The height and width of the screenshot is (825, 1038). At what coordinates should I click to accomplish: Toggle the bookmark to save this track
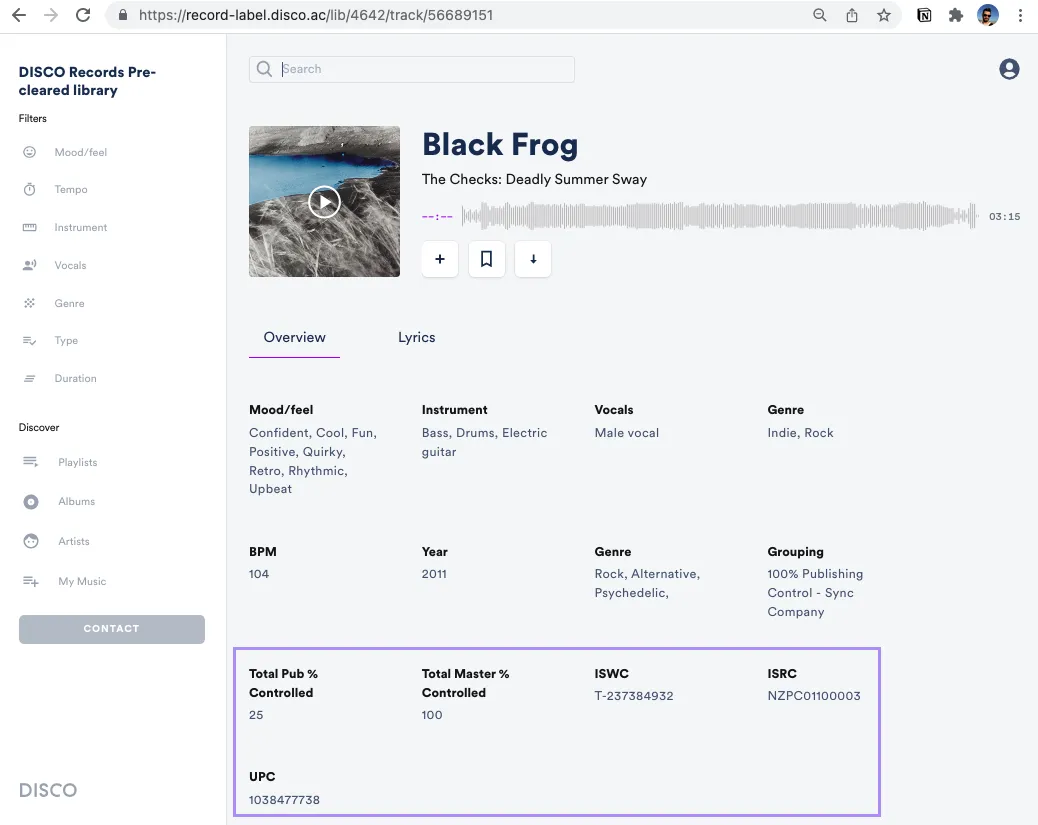click(487, 259)
